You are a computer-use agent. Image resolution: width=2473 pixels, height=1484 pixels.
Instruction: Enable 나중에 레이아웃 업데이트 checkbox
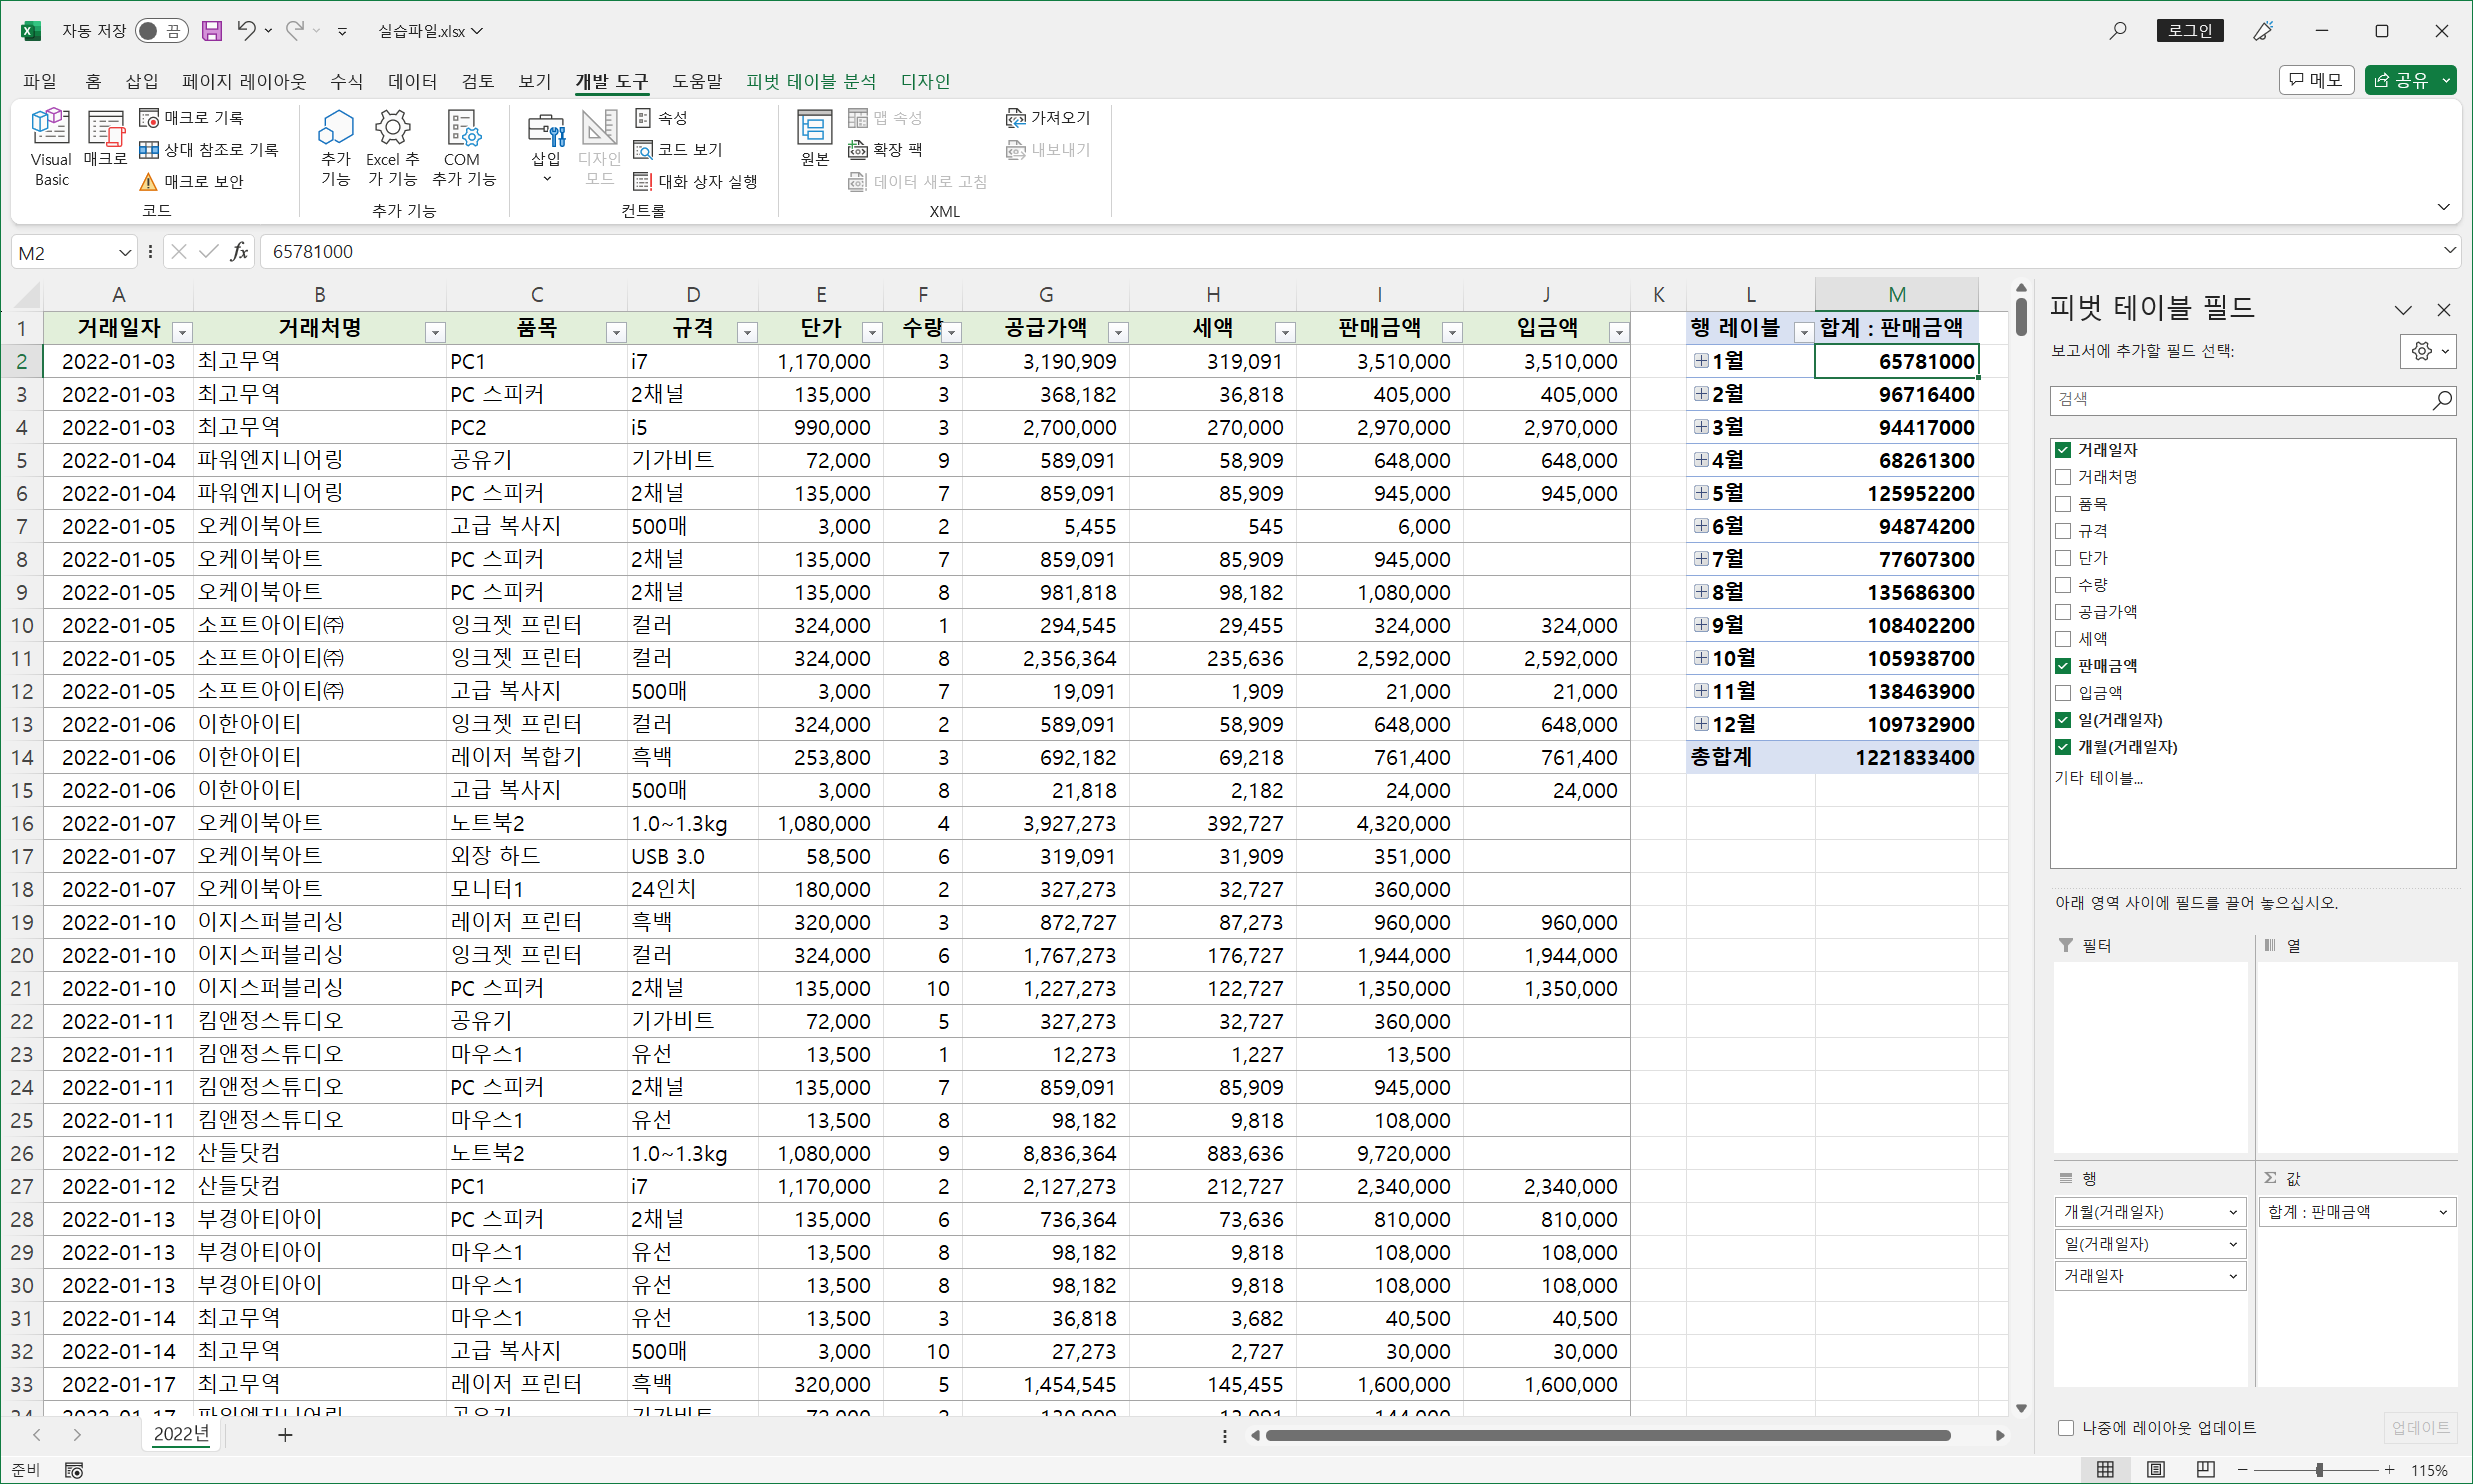coord(2065,1428)
